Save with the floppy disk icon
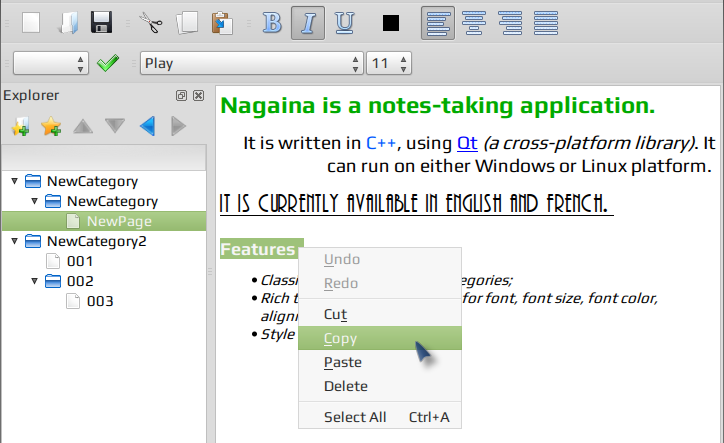The image size is (724, 443). [x=102, y=23]
